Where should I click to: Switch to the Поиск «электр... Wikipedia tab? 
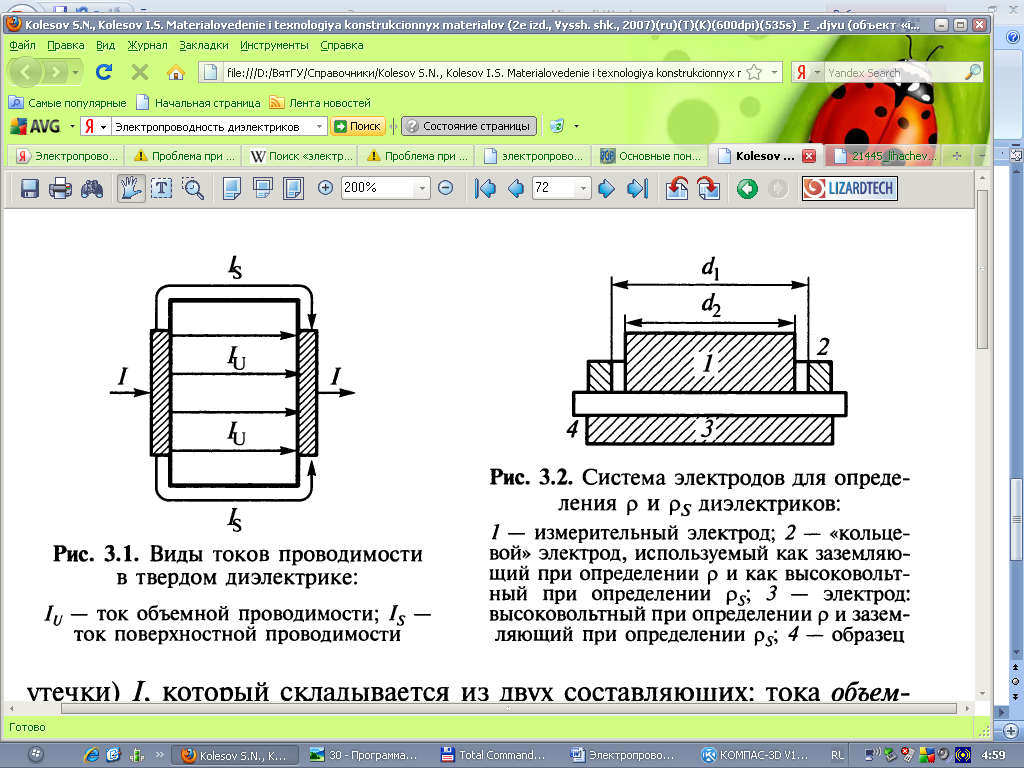pos(301,156)
